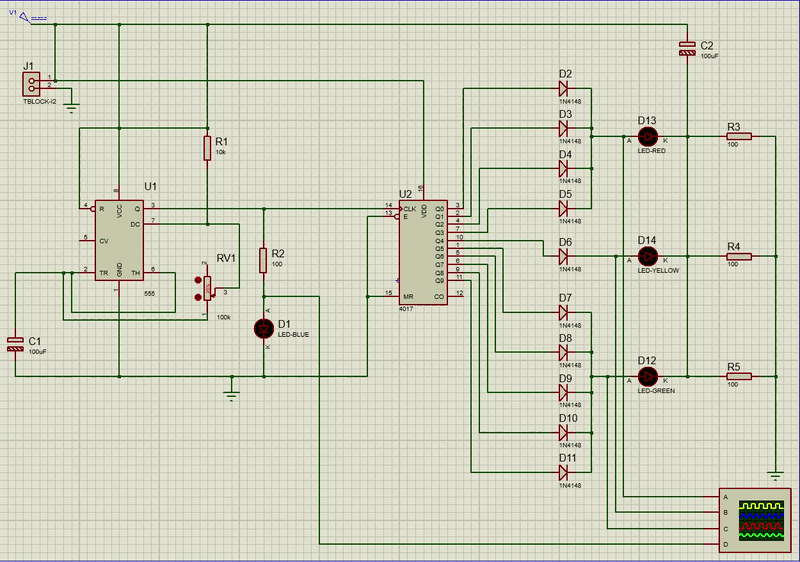Select diode D8 1N4148
This screenshot has width=800, height=562.
pyautogui.click(x=563, y=352)
